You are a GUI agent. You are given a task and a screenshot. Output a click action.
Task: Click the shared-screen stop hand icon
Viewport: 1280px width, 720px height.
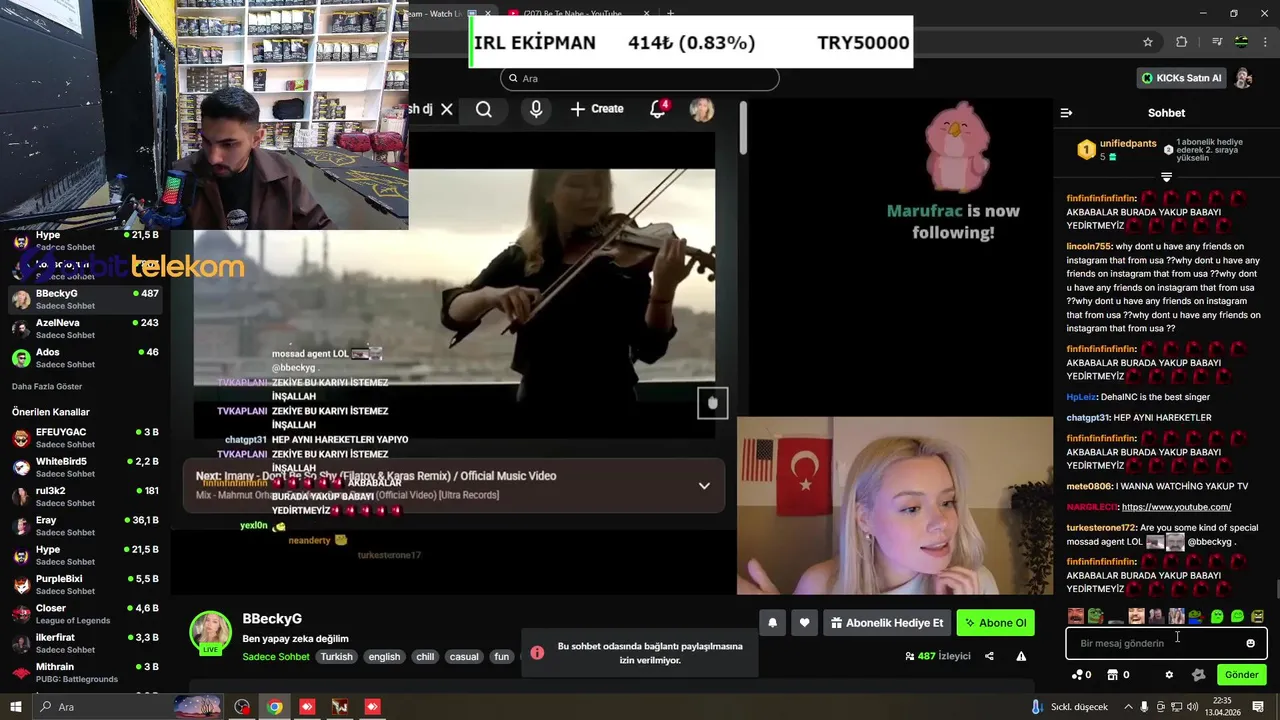(x=713, y=403)
